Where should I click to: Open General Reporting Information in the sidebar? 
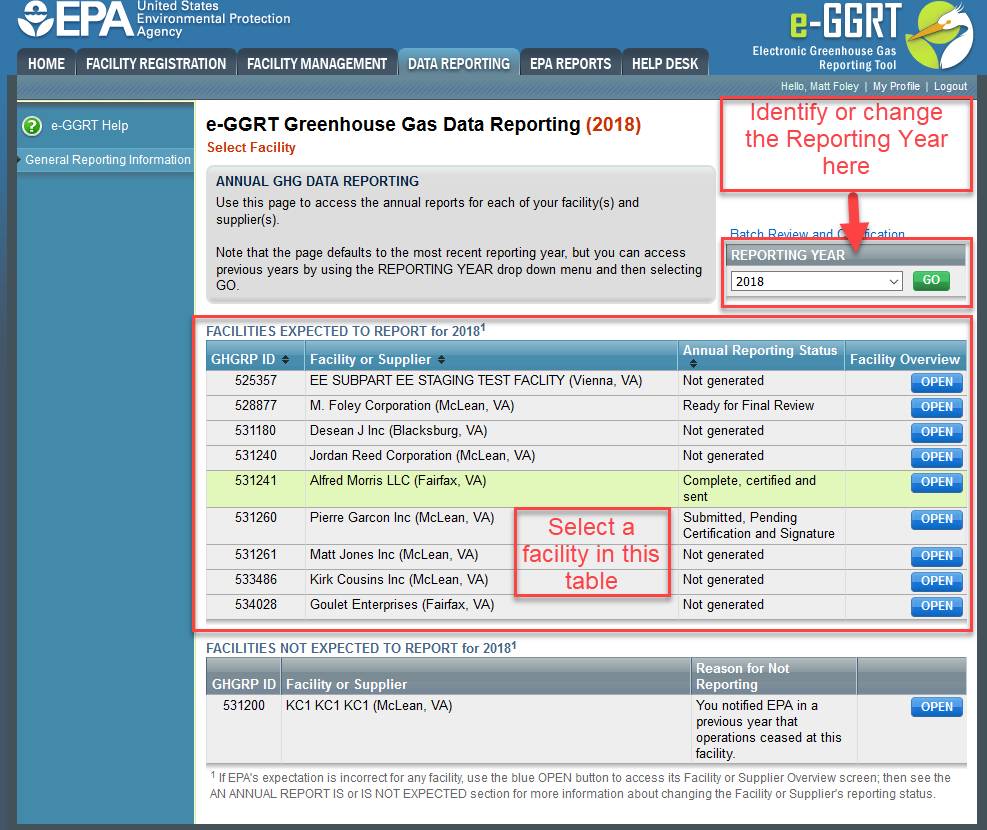[x=108, y=160]
